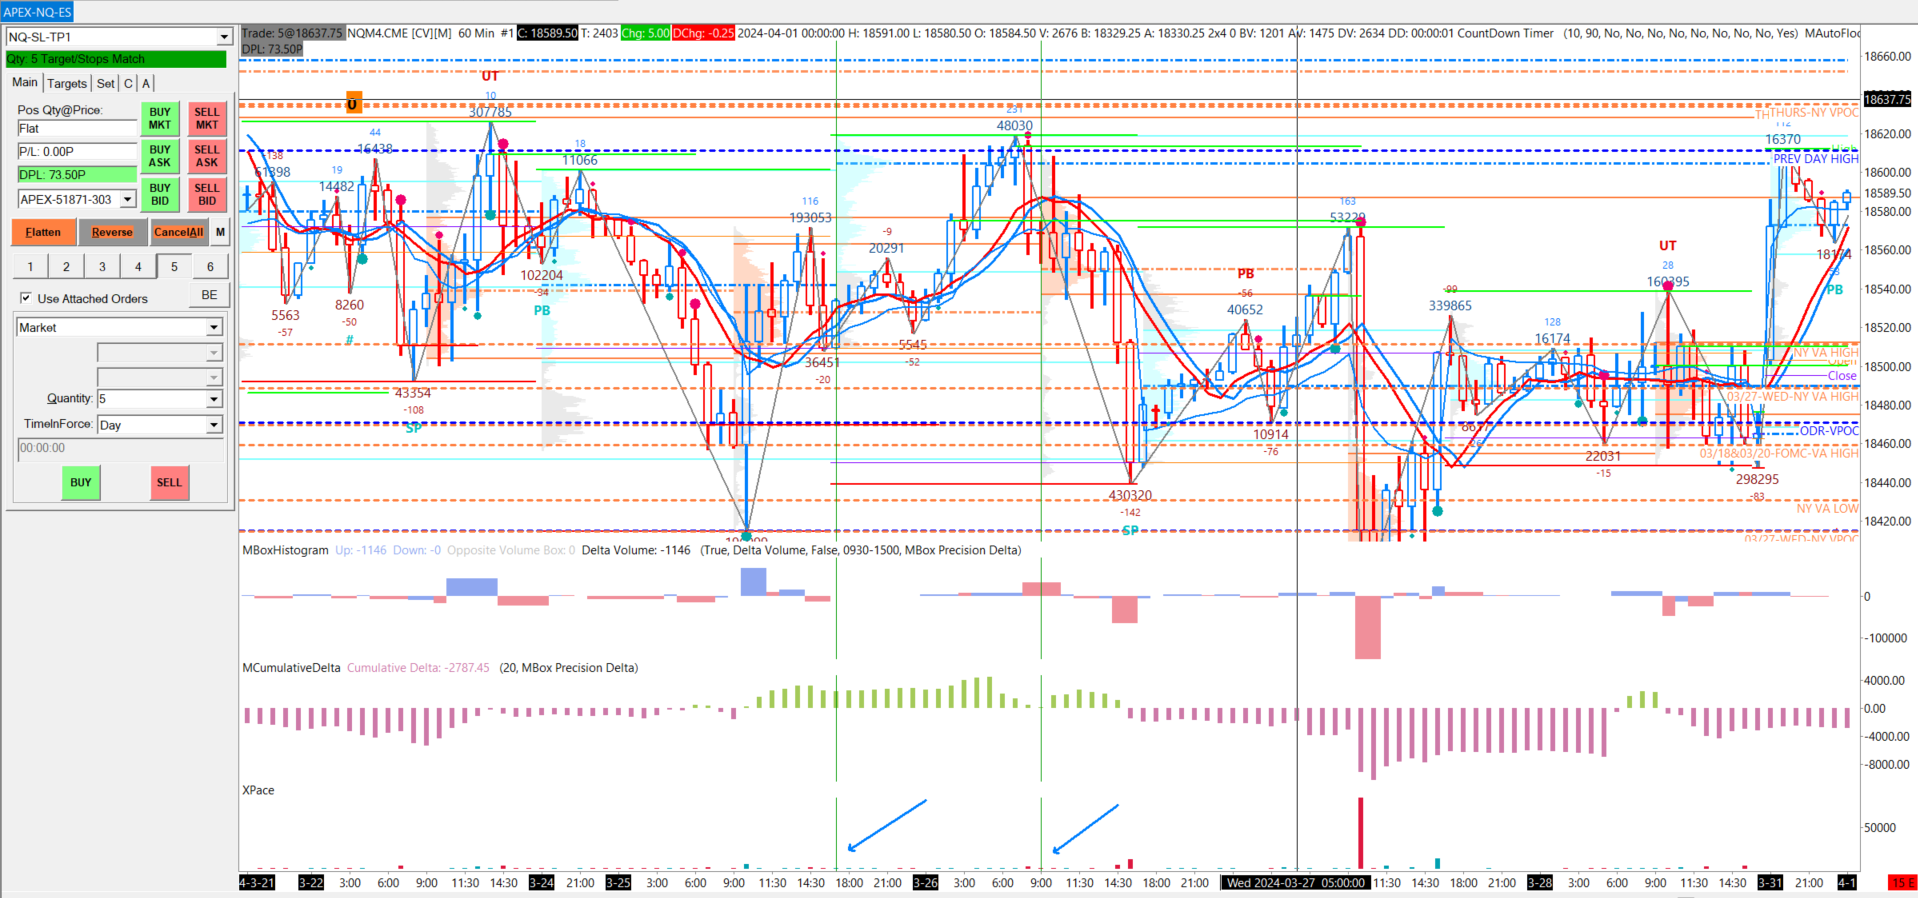Click the SELL BID button
The height and width of the screenshot is (898, 1918).
click(x=207, y=194)
